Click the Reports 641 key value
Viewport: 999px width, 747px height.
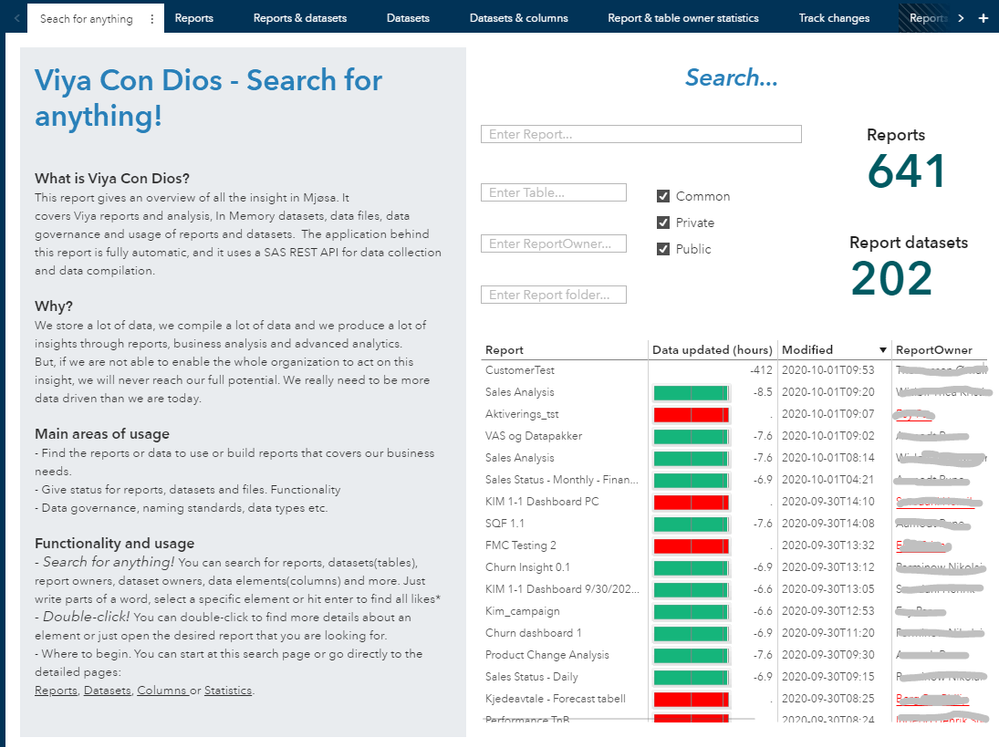click(906, 171)
